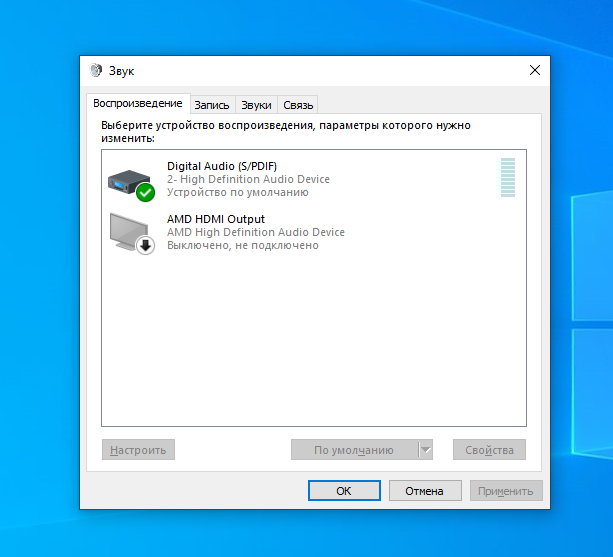Open Свойства for the device
This screenshot has width=613, height=557.
pyautogui.click(x=489, y=450)
